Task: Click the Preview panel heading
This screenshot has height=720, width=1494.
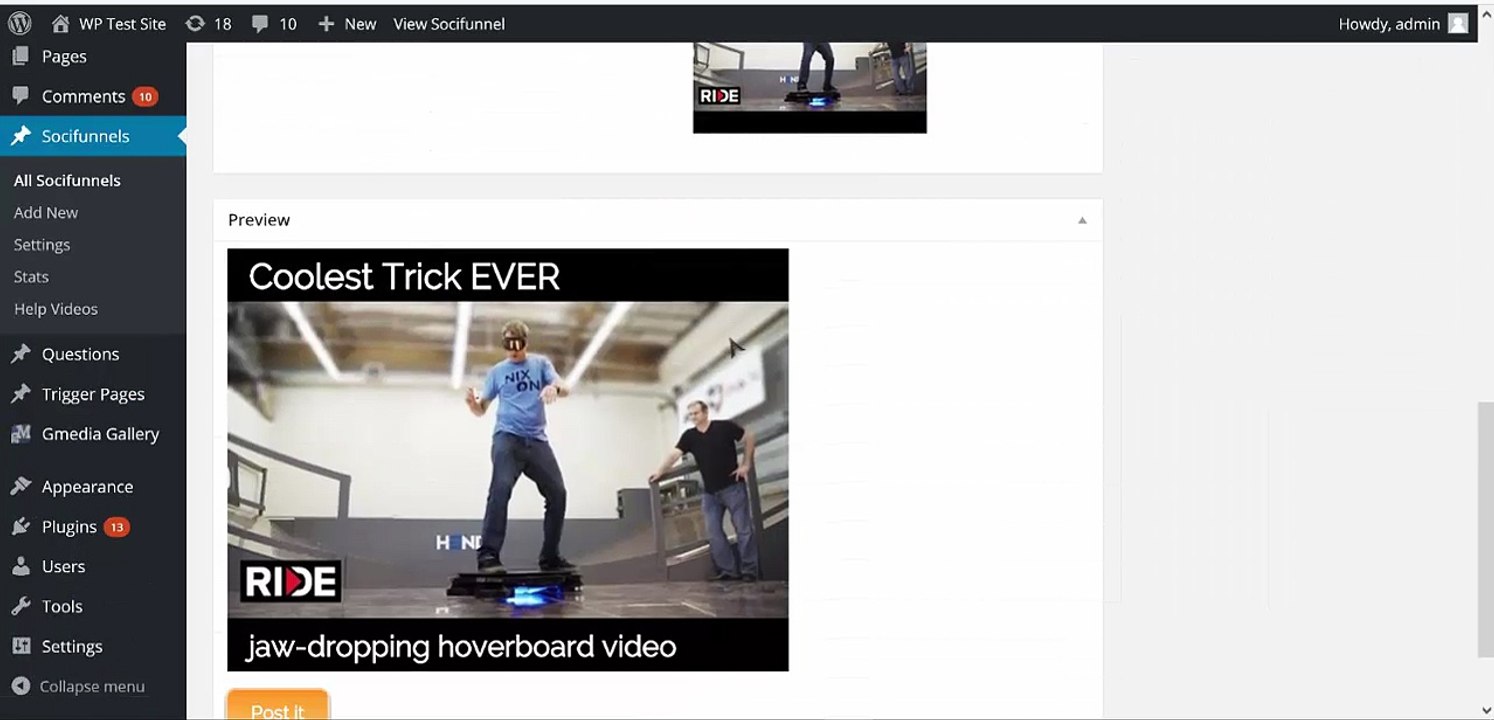Action: coord(259,220)
